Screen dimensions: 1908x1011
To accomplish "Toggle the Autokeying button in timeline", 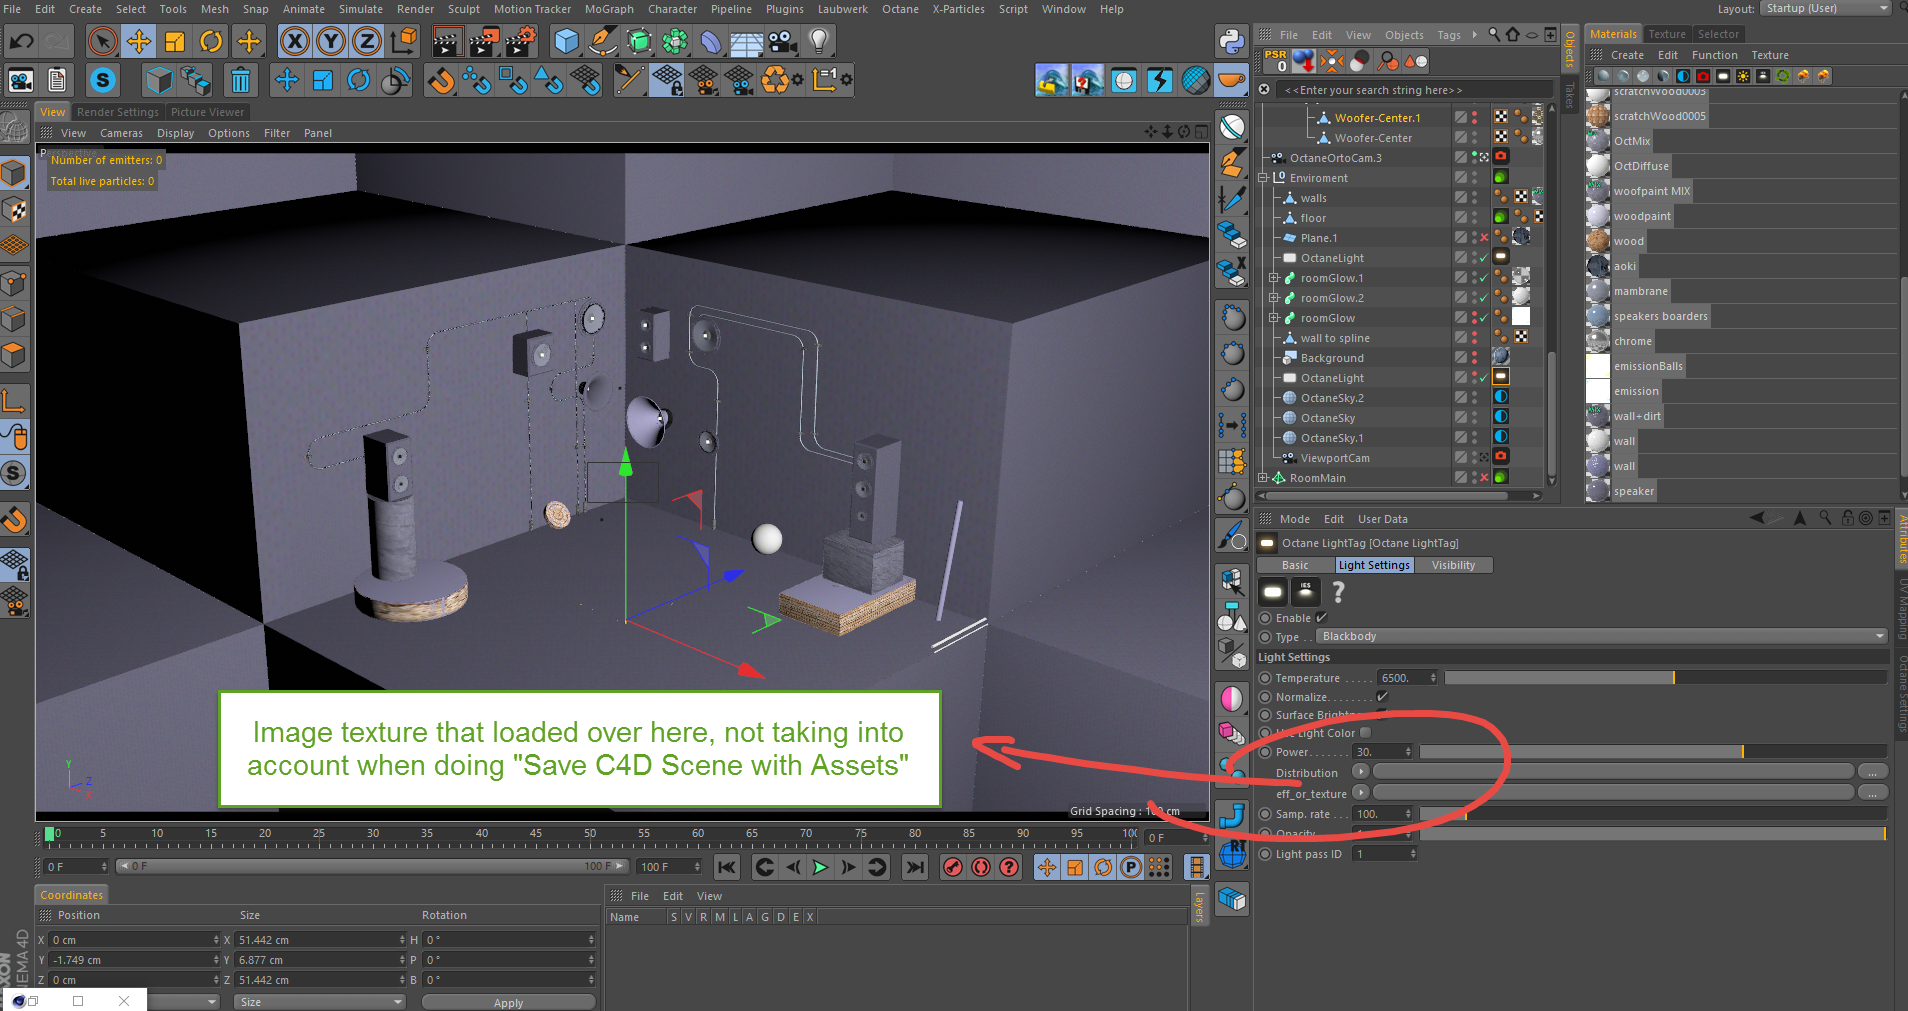I will click(x=981, y=867).
